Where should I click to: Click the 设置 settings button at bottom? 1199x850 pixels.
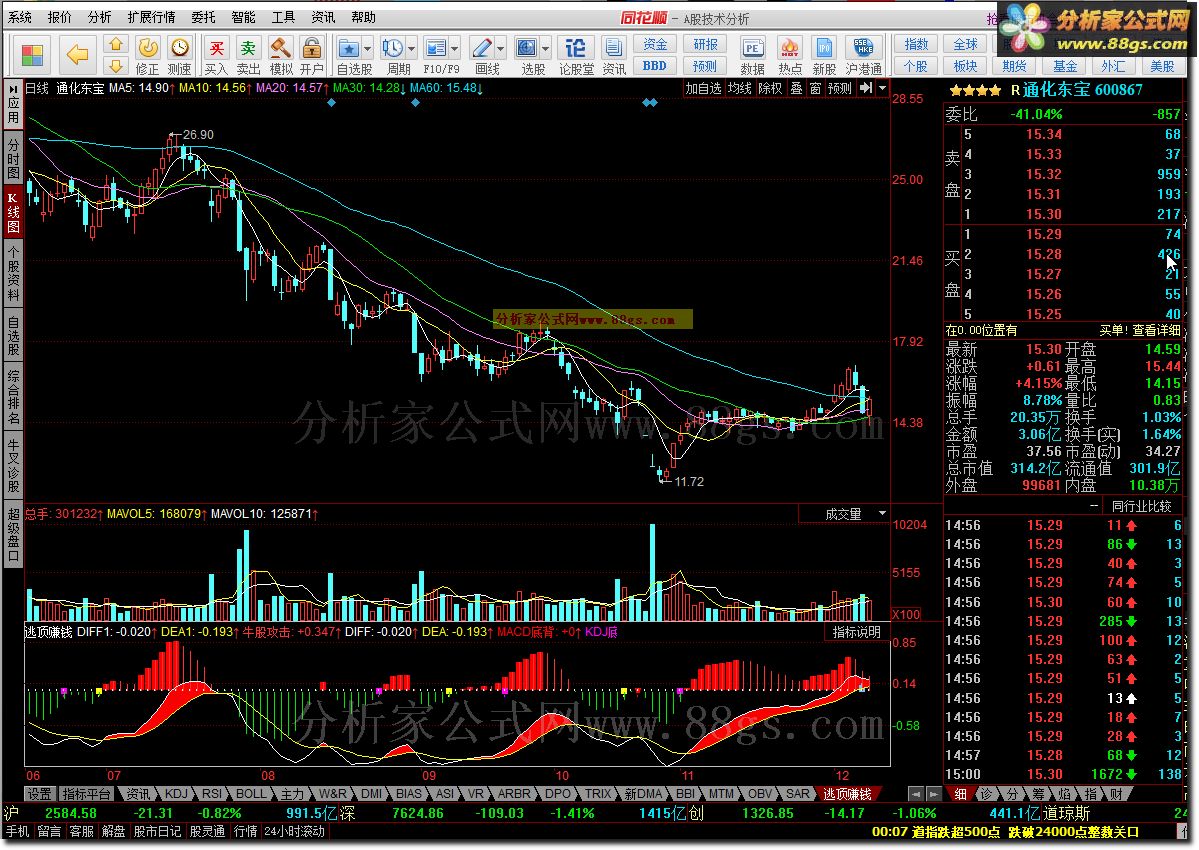click(x=40, y=793)
